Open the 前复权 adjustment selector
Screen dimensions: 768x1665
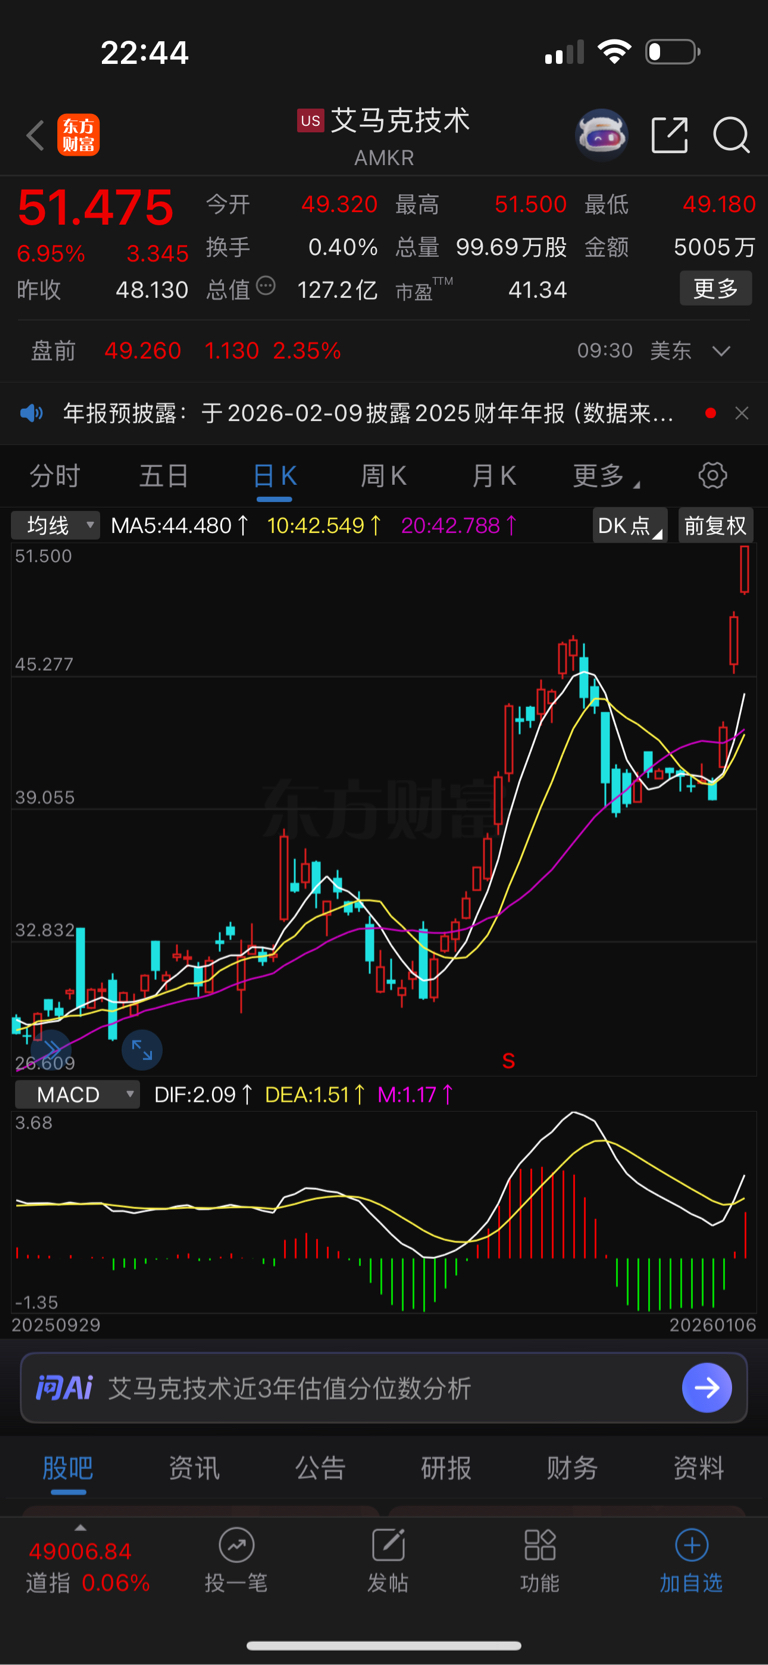pos(715,525)
